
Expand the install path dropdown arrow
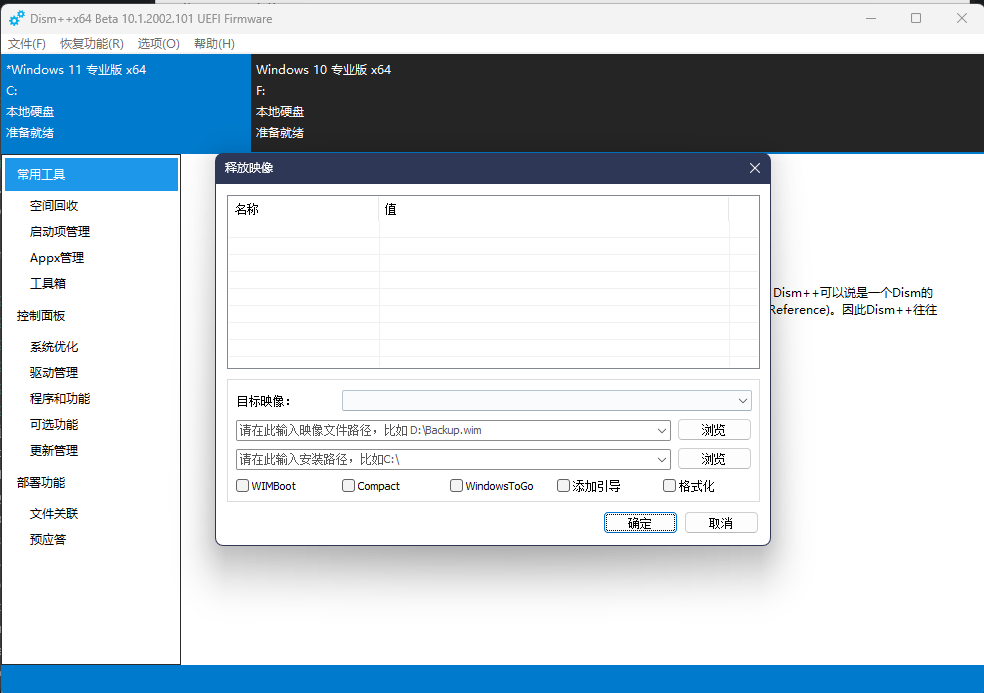(x=661, y=459)
